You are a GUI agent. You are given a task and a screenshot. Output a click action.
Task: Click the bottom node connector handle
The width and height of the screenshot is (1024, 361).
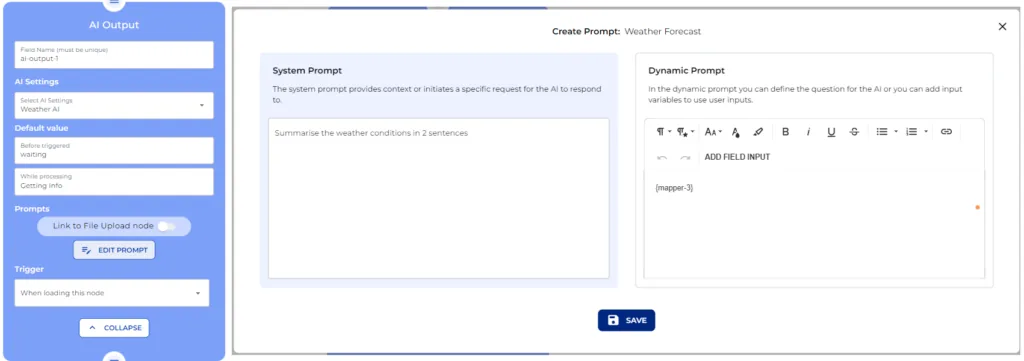pyautogui.click(x=114, y=357)
